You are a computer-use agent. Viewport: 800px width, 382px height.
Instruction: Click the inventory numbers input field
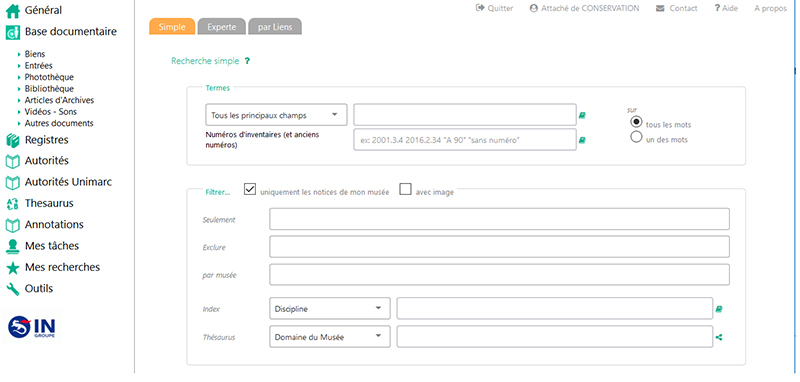(x=465, y=140)
